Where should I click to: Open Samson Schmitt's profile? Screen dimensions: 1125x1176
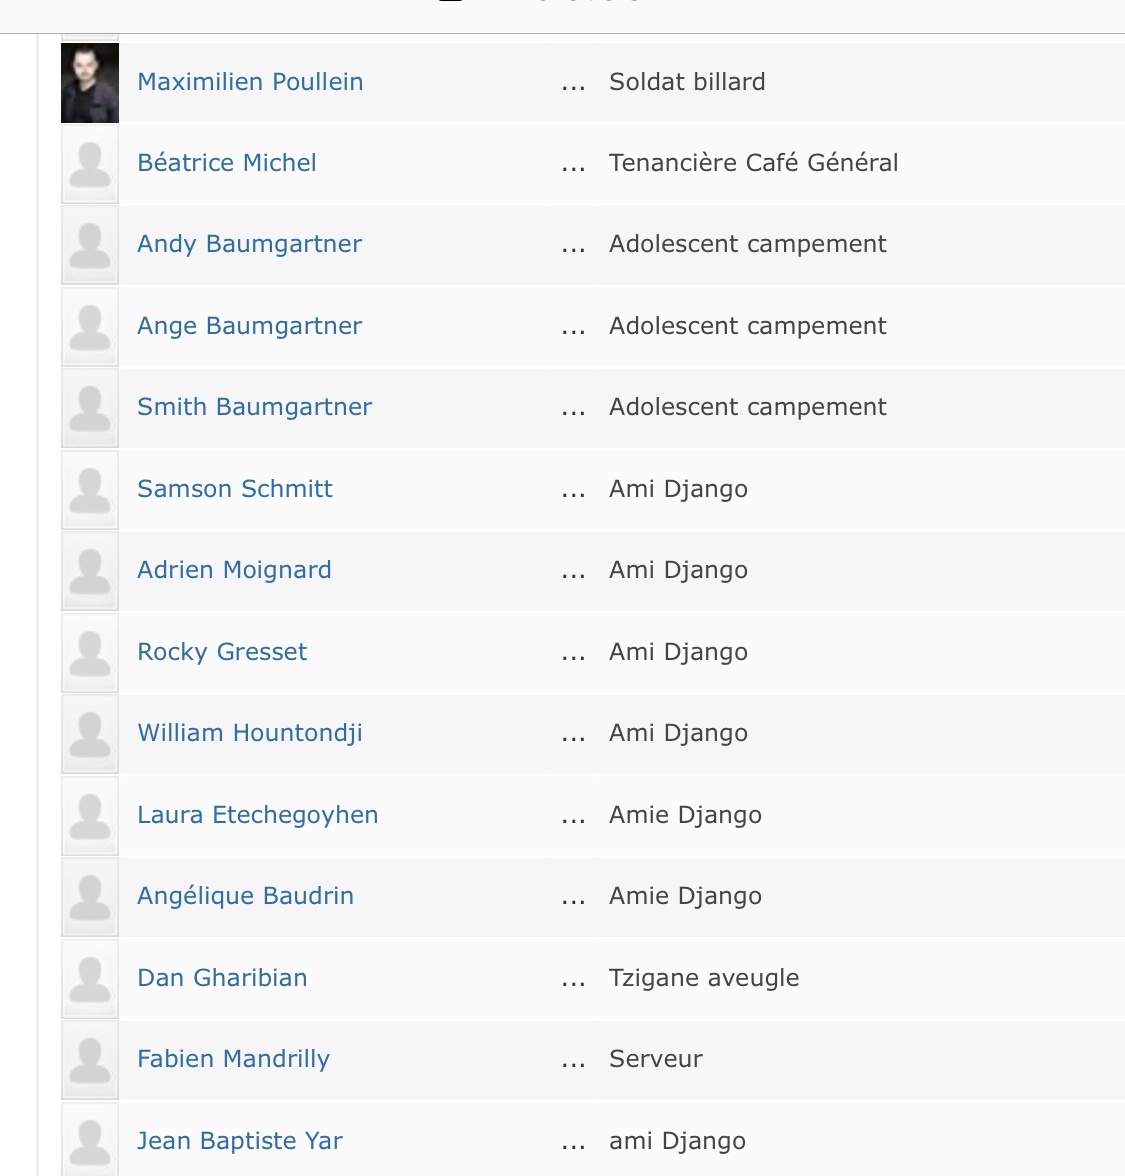coord(235,489)
